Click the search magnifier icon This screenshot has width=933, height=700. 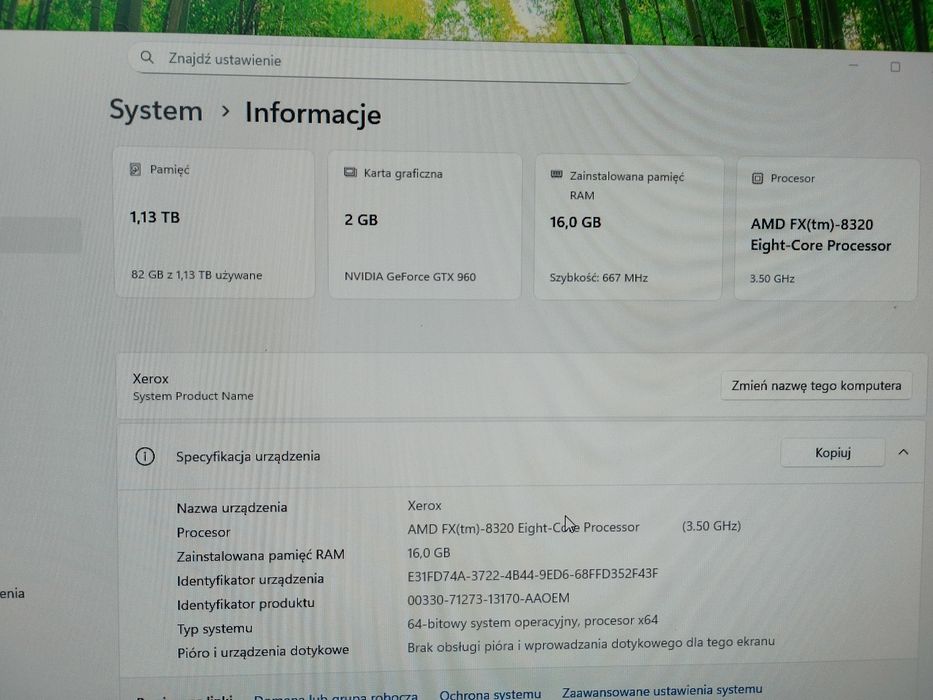click(x=147, y=58)
